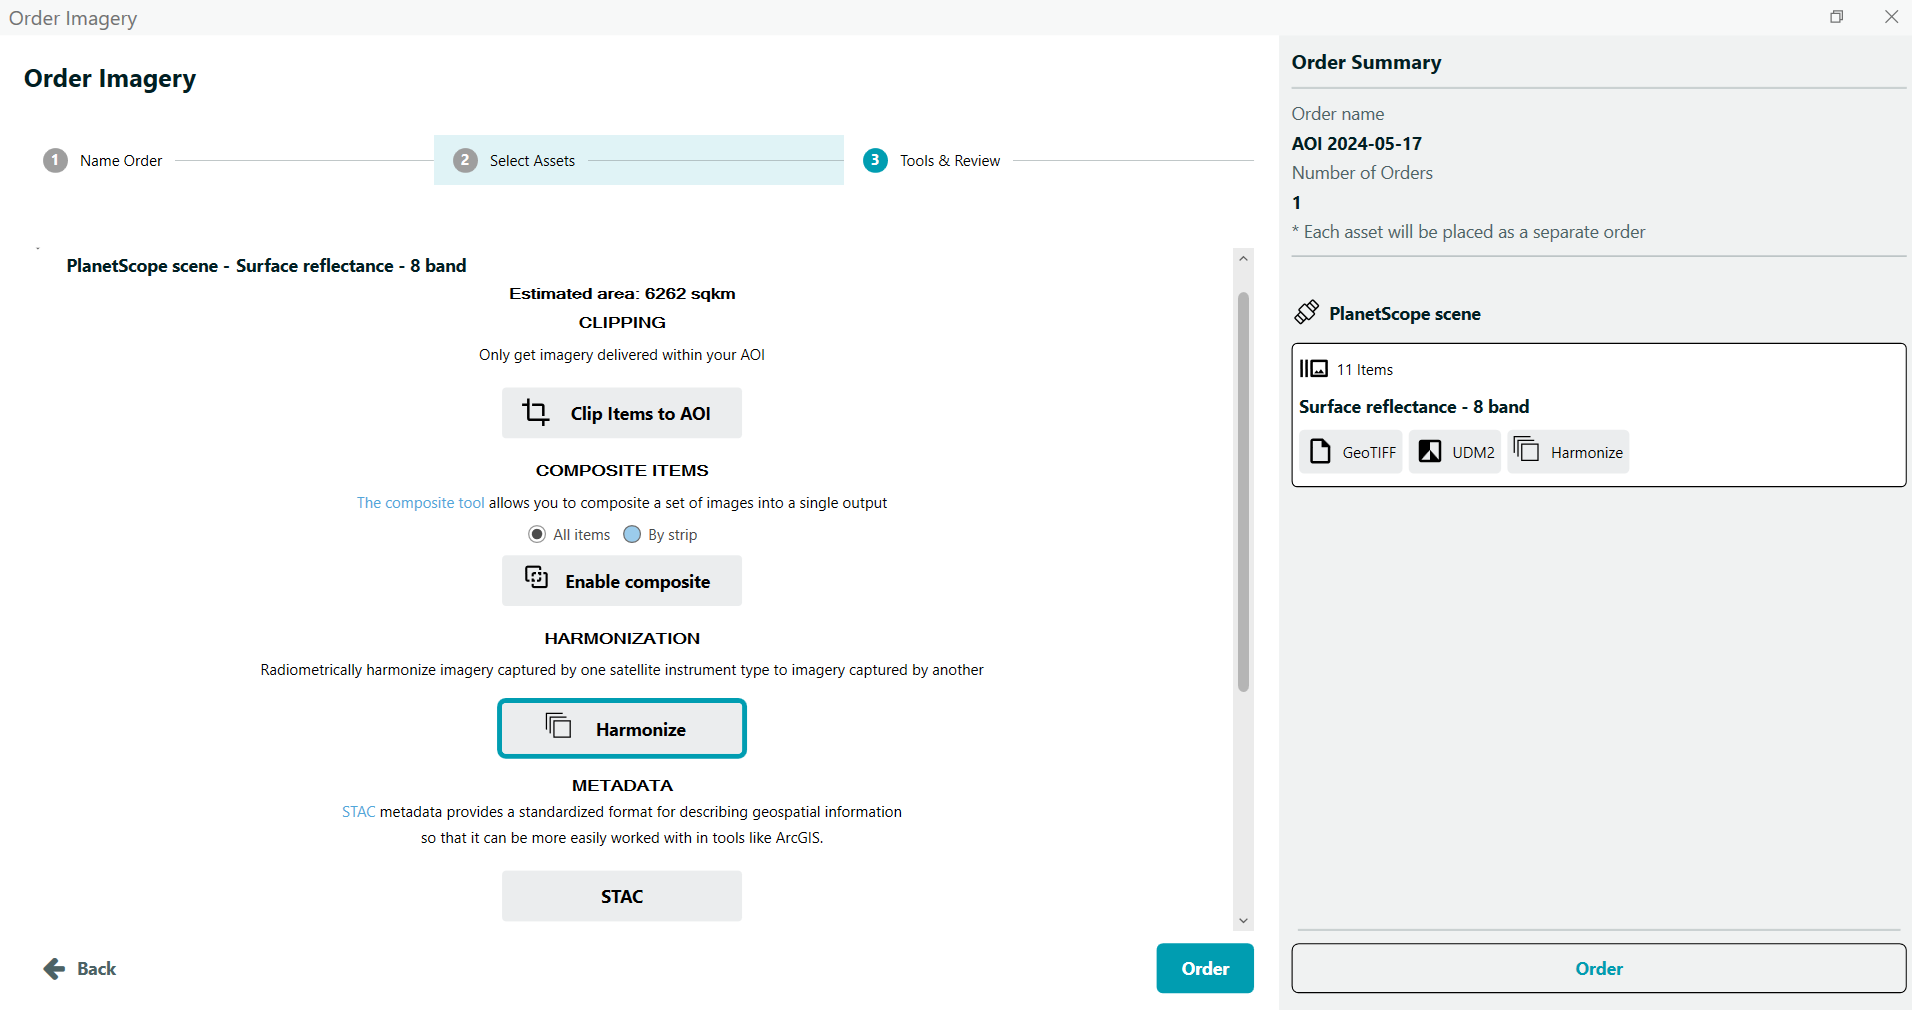Image resolution: width=1912 pixels, height=1010 pixels.
Task: Click the Back label at the bottom left
Action: [97, 968]
